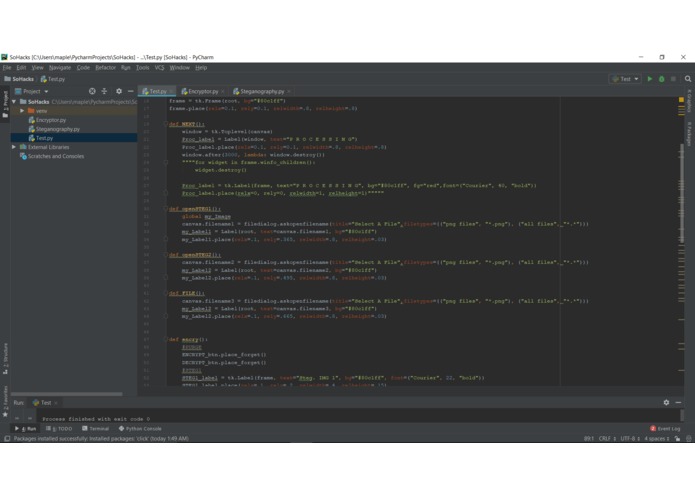Run the Test configuration with green play icon
Viewport: 695px width, 494px height.
click(x=650, y=79)
